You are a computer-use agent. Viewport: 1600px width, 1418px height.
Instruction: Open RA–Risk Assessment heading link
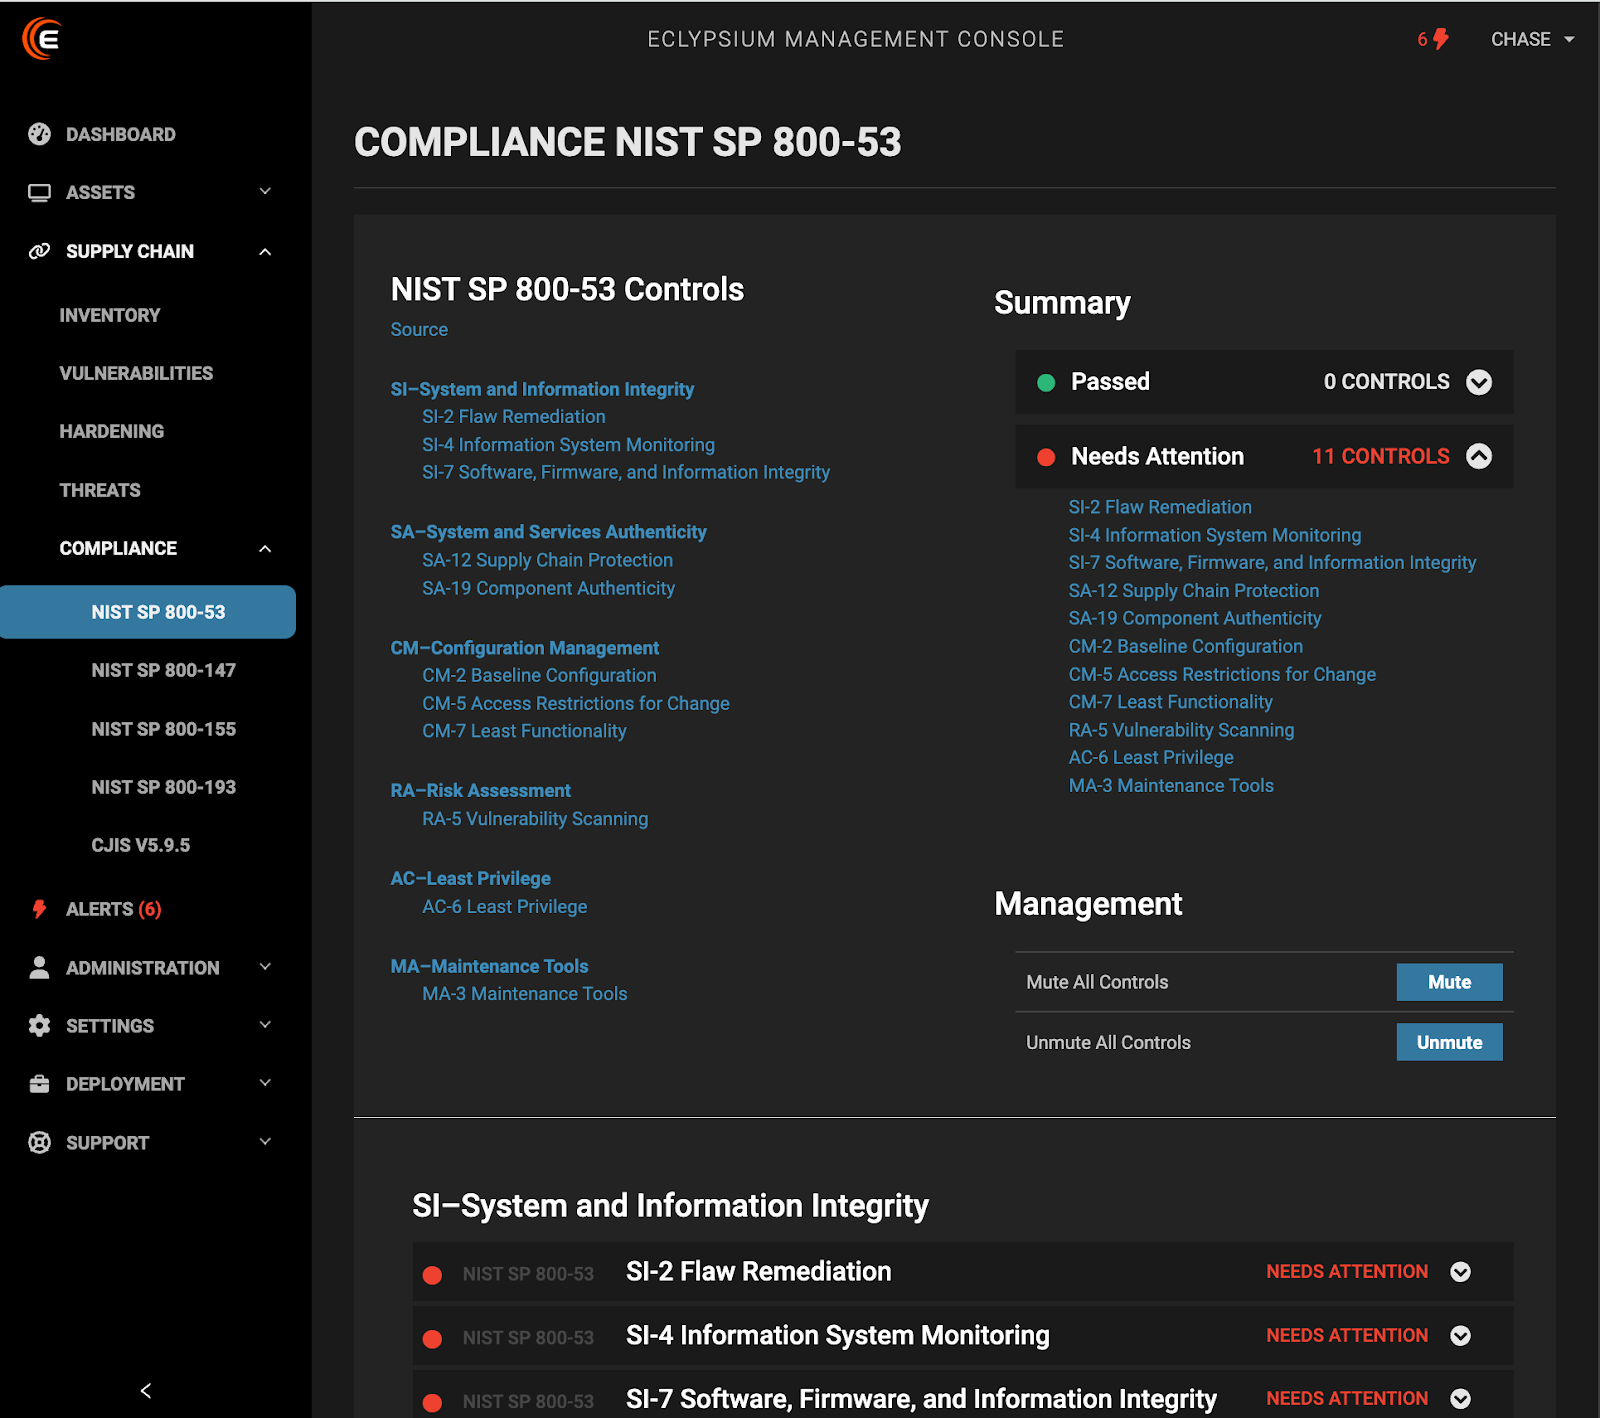tap(481, 790)
